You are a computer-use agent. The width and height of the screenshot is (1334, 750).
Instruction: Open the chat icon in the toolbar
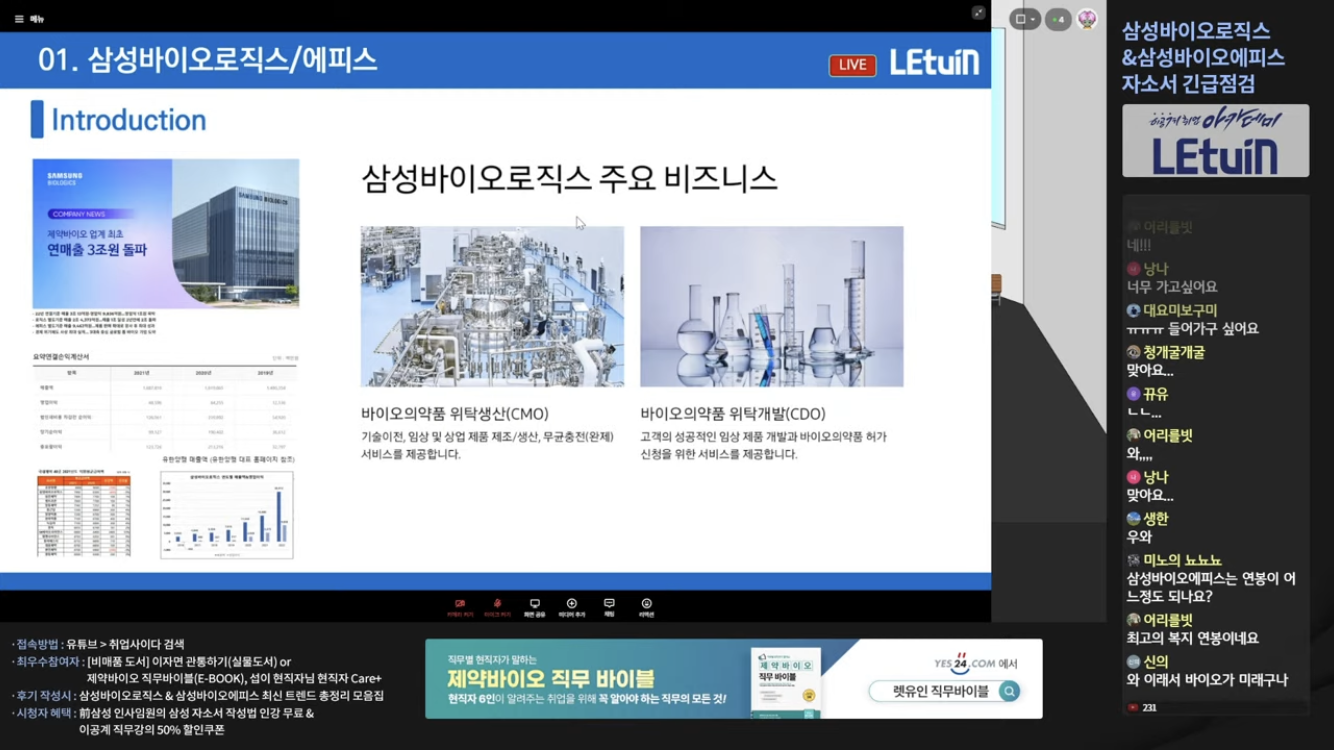(x=609, y=608)
